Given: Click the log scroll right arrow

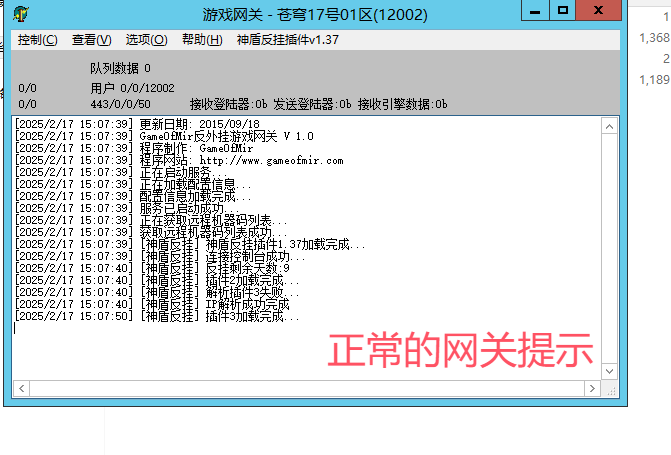Looking at the screenshot, I should [592, 389].
